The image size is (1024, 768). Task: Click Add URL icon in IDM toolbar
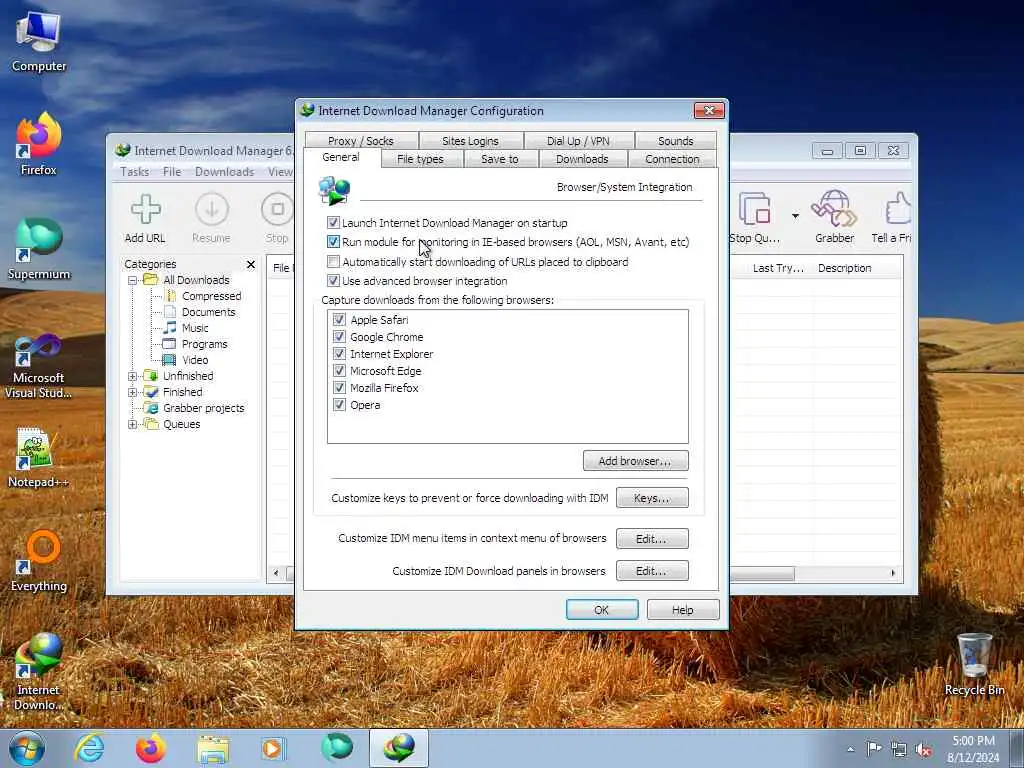[145, 210]
